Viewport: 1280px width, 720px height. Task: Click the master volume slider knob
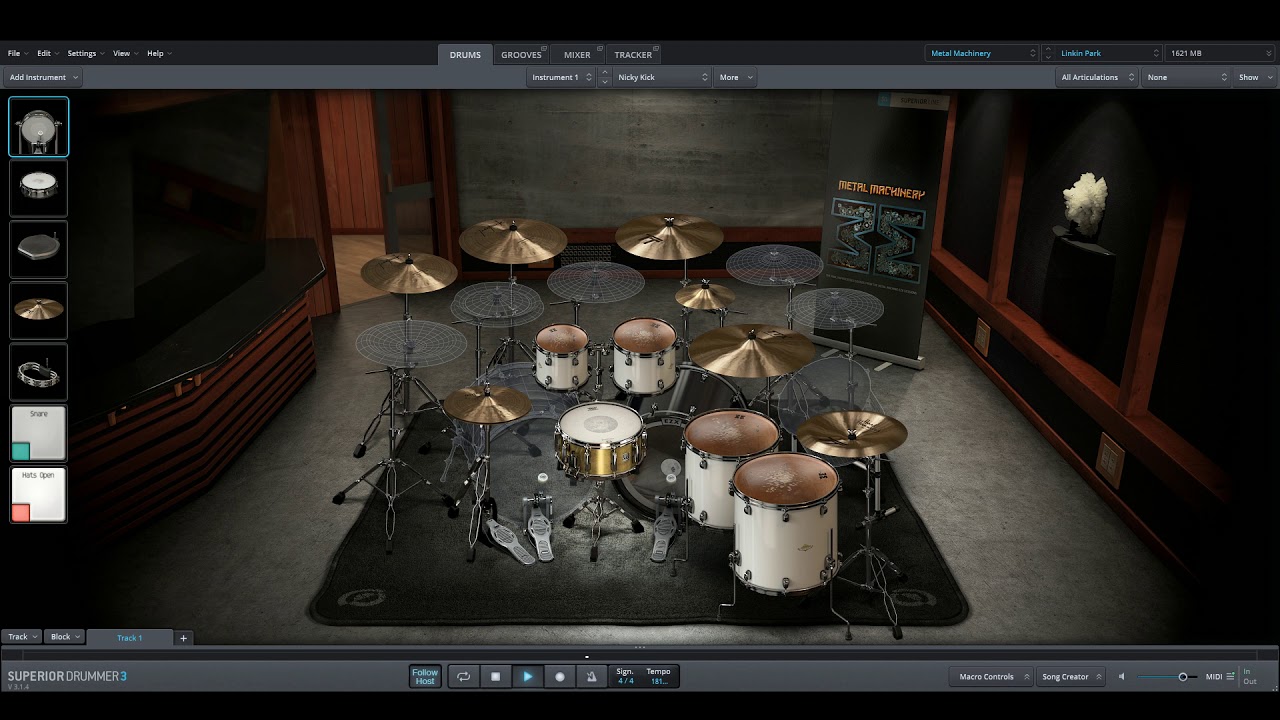point(1183,677)
